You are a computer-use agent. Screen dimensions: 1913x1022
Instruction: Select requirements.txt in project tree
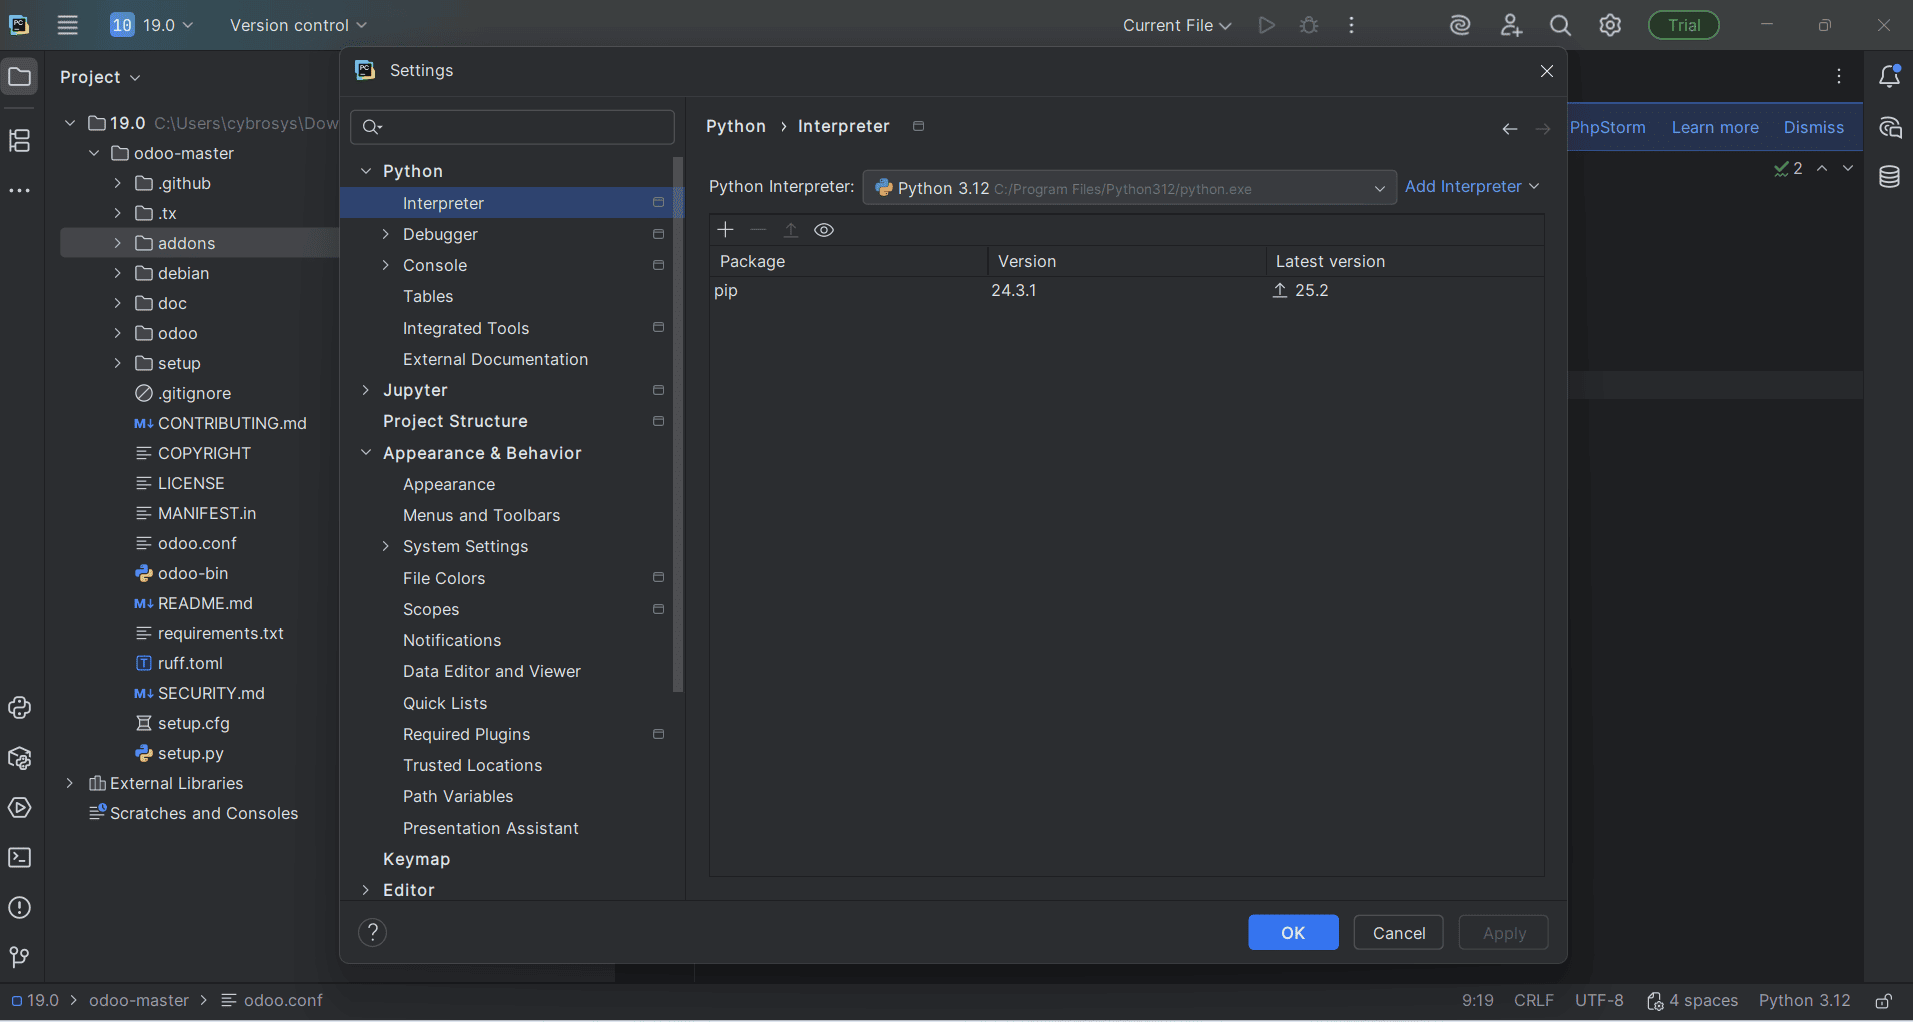(x=220, y=633)
